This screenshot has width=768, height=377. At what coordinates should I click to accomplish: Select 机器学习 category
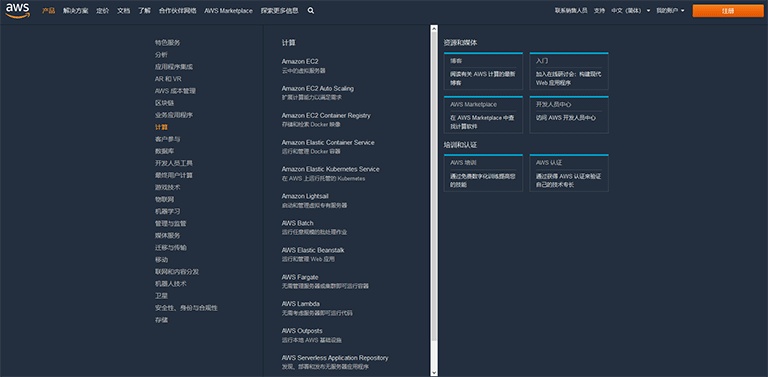pos(168,212)
